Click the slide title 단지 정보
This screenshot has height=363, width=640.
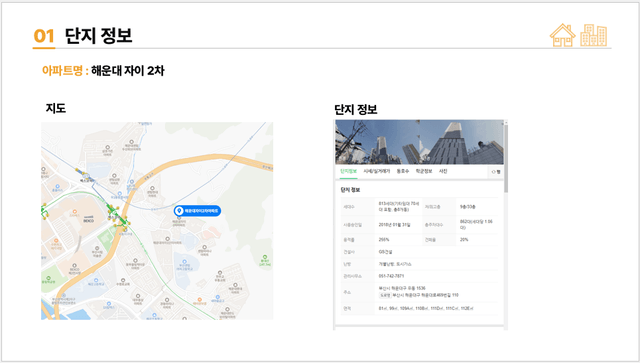tap(98, 36)
